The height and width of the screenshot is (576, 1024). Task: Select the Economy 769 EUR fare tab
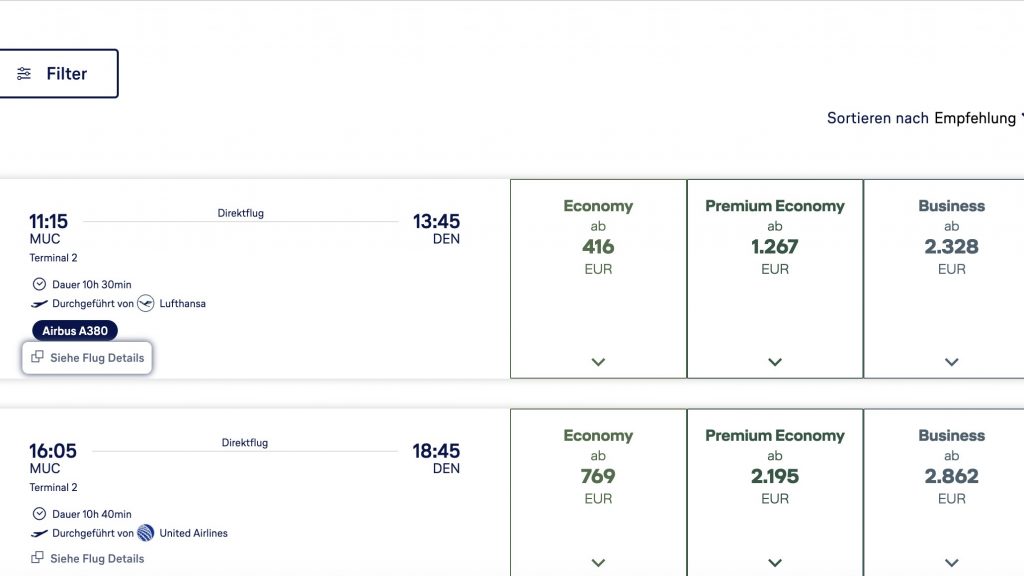[x=598, y=475]
